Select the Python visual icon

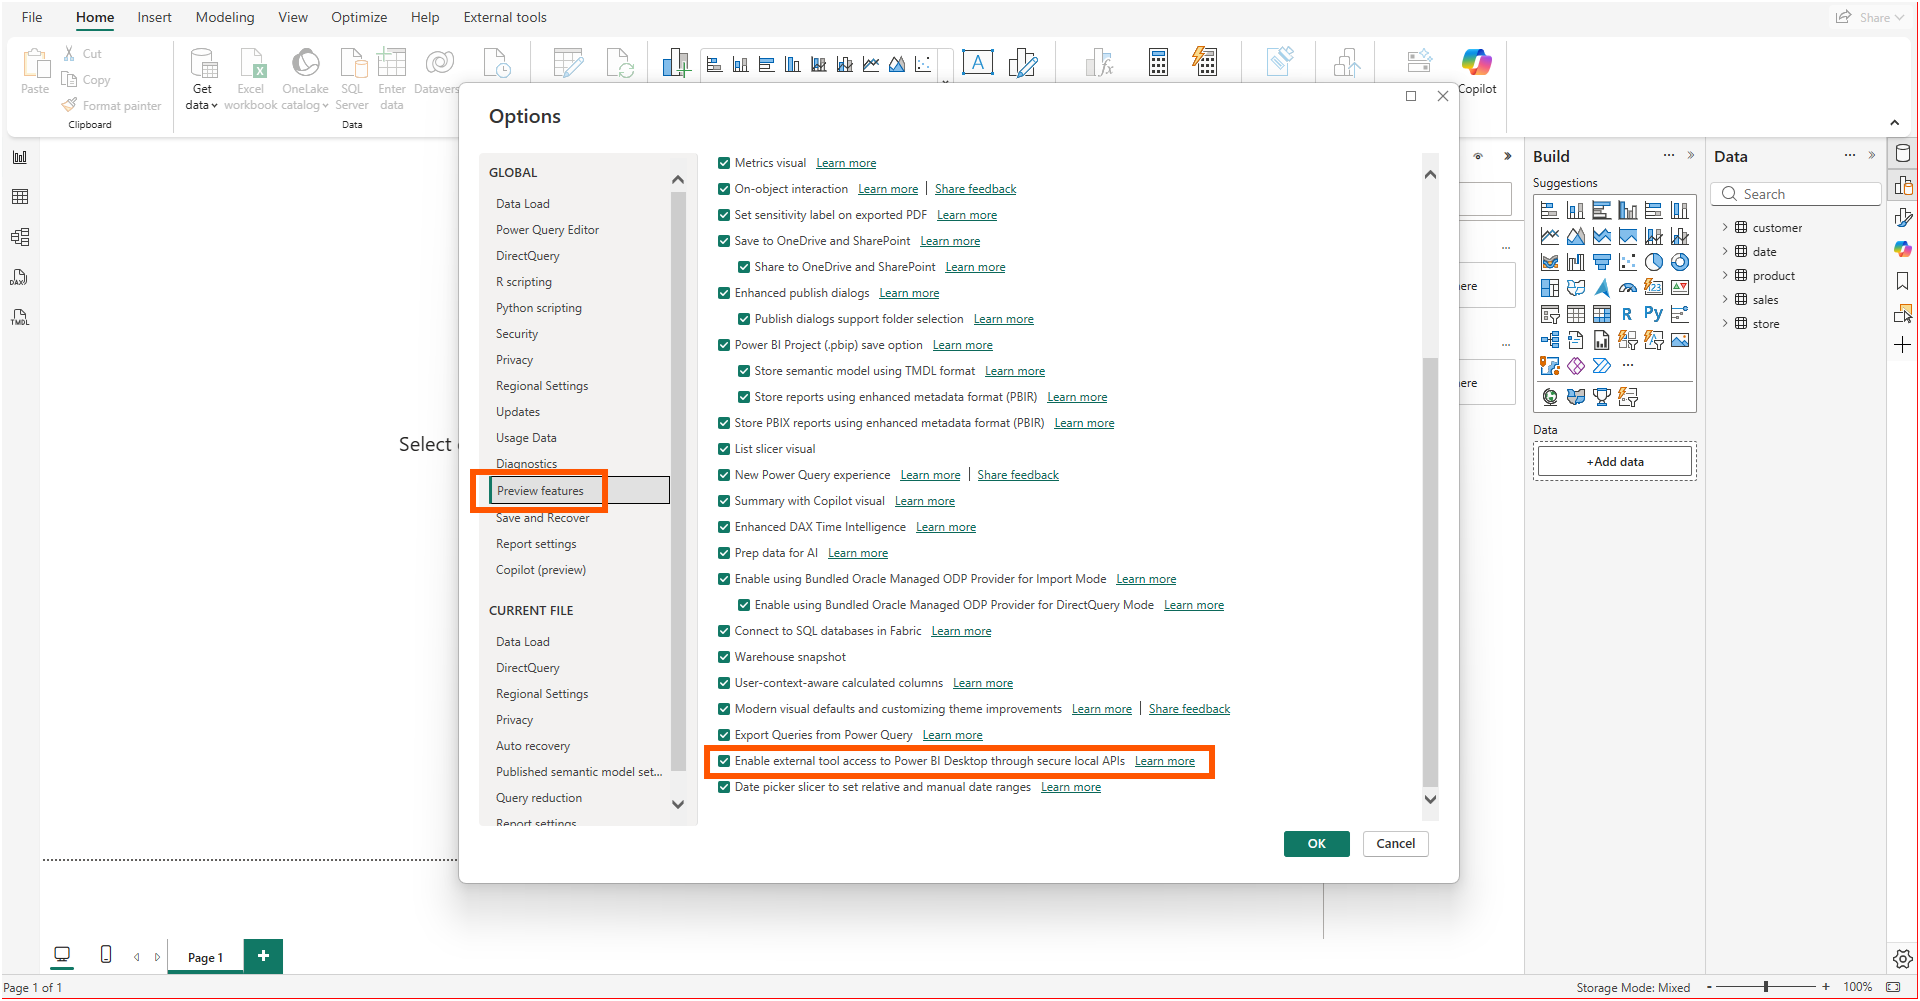pos(1653,314)
